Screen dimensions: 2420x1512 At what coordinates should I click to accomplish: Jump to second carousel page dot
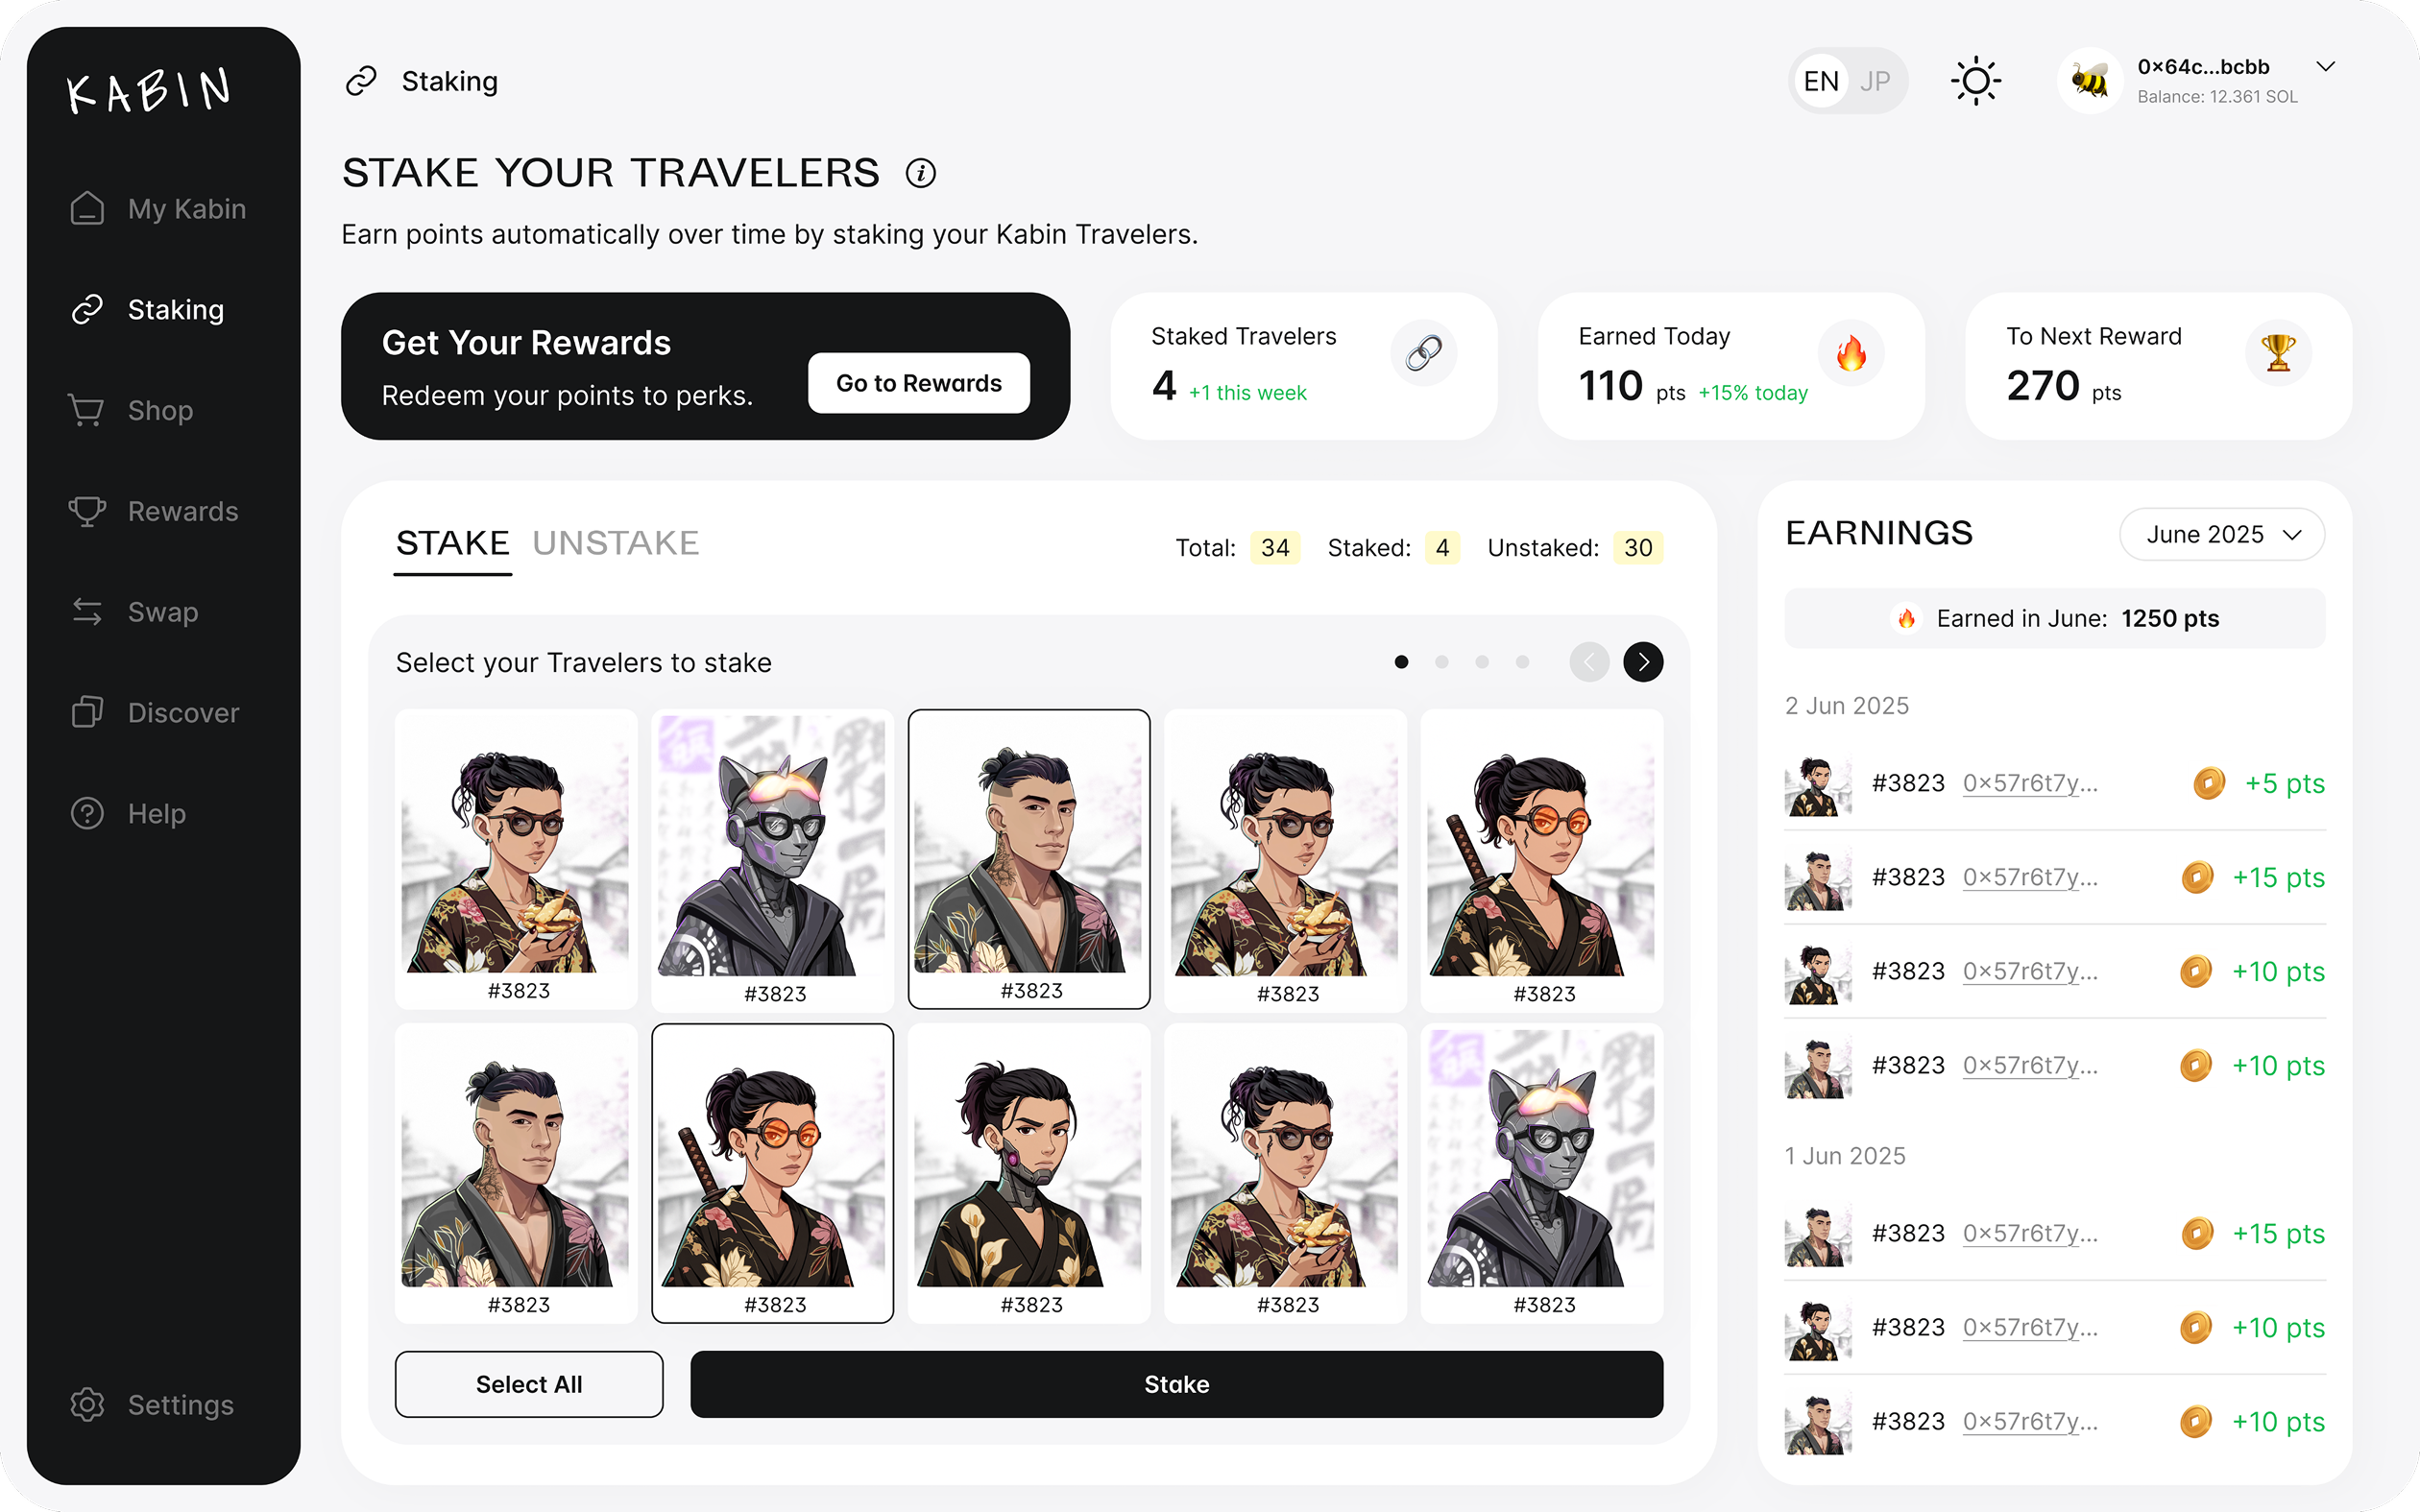1442,662
